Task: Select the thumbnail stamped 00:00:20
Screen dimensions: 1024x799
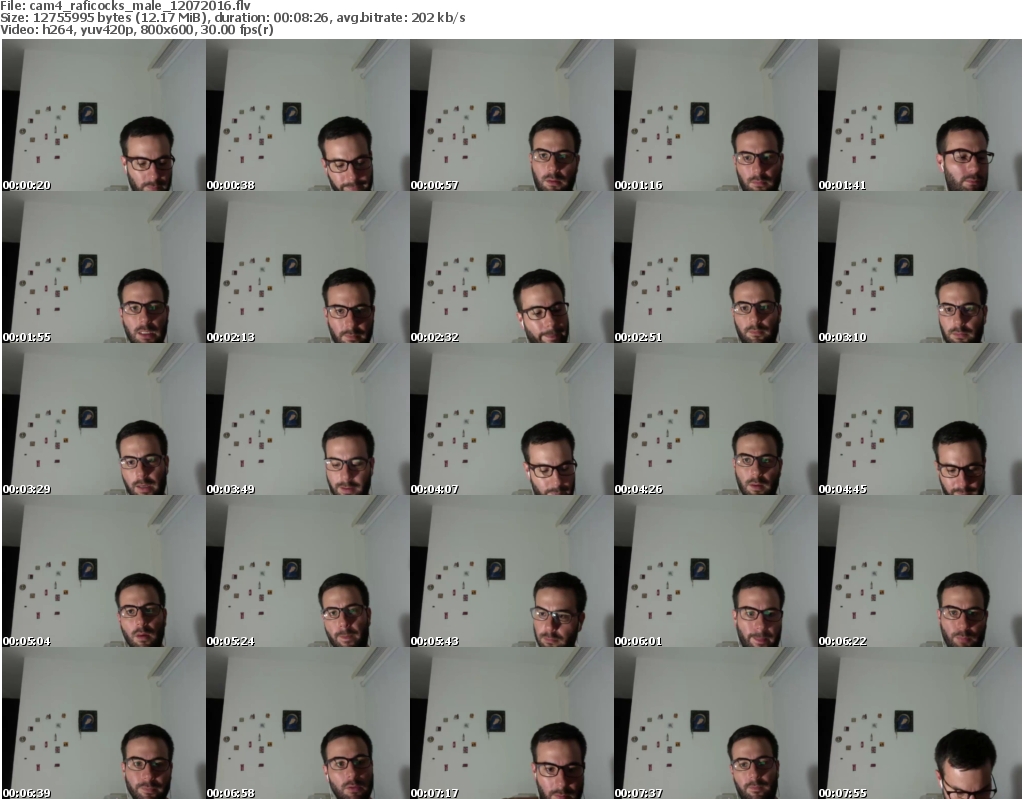Action: point(104,115)
